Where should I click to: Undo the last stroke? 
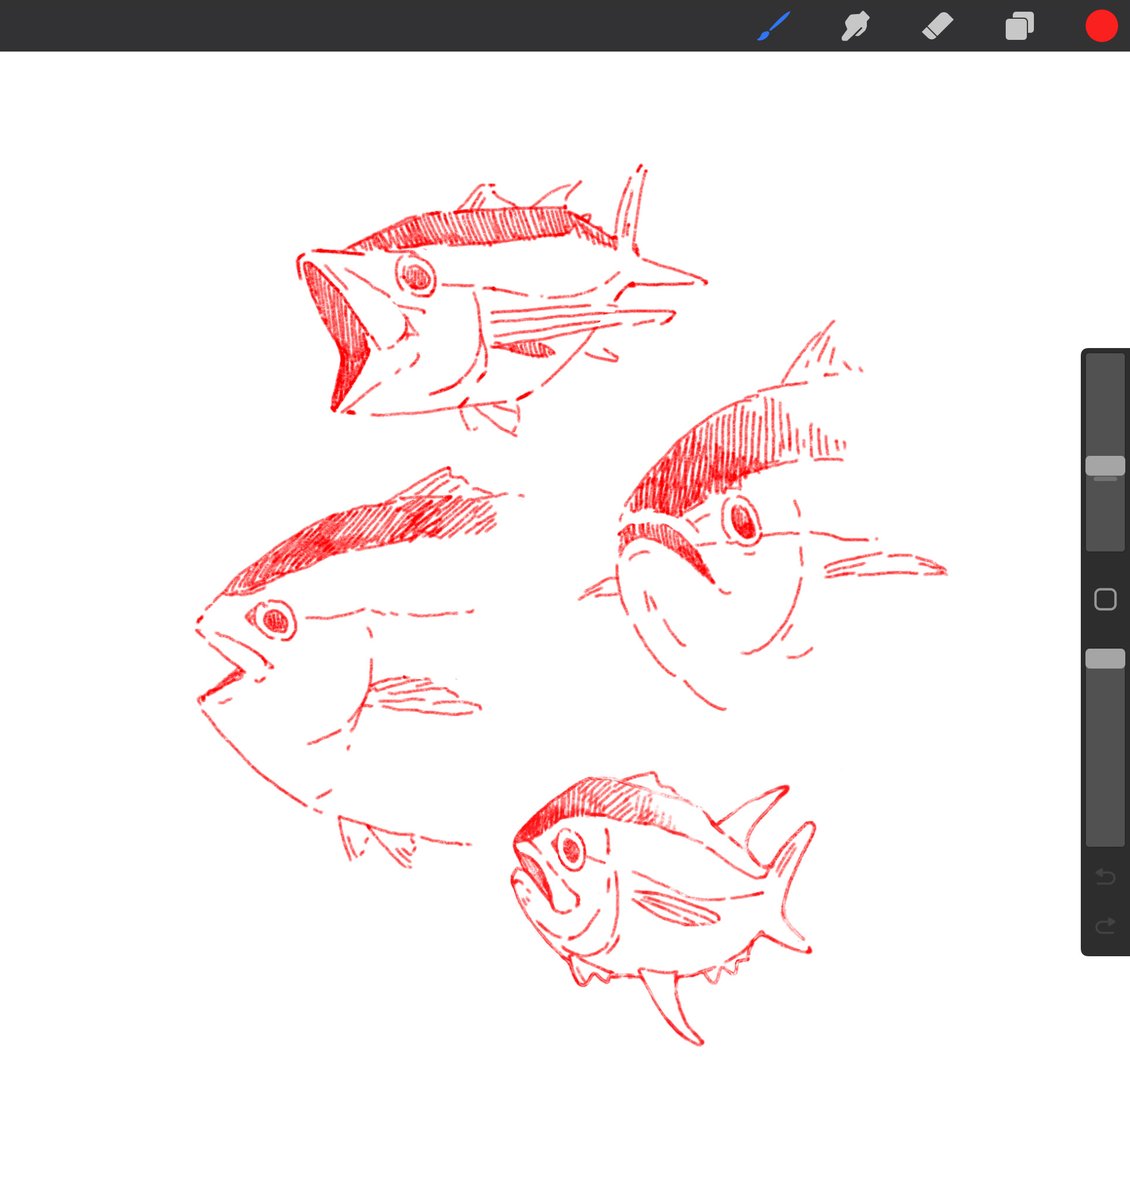tap(1105, 877)
